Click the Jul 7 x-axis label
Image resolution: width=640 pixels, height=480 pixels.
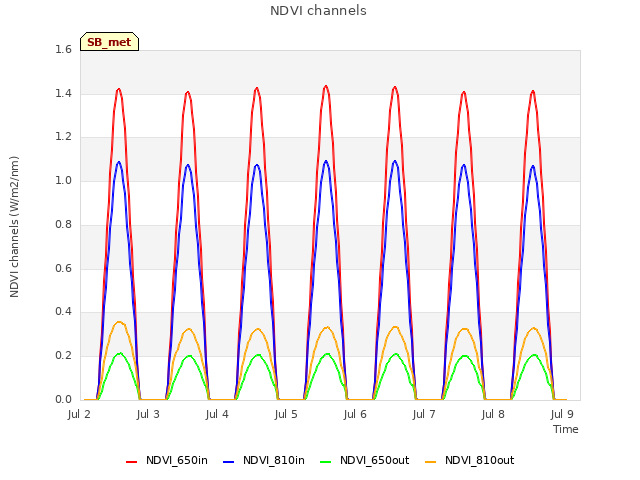(x=424, y=414)
